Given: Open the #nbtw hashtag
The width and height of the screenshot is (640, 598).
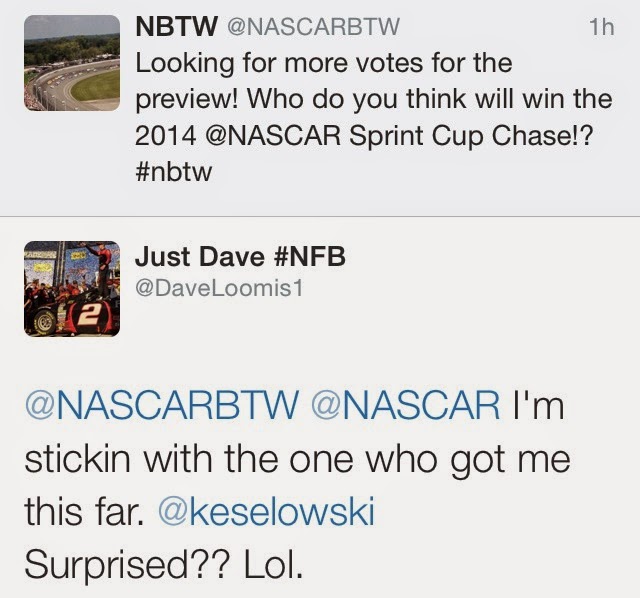Looking at the screenshot, I should 173,171.
